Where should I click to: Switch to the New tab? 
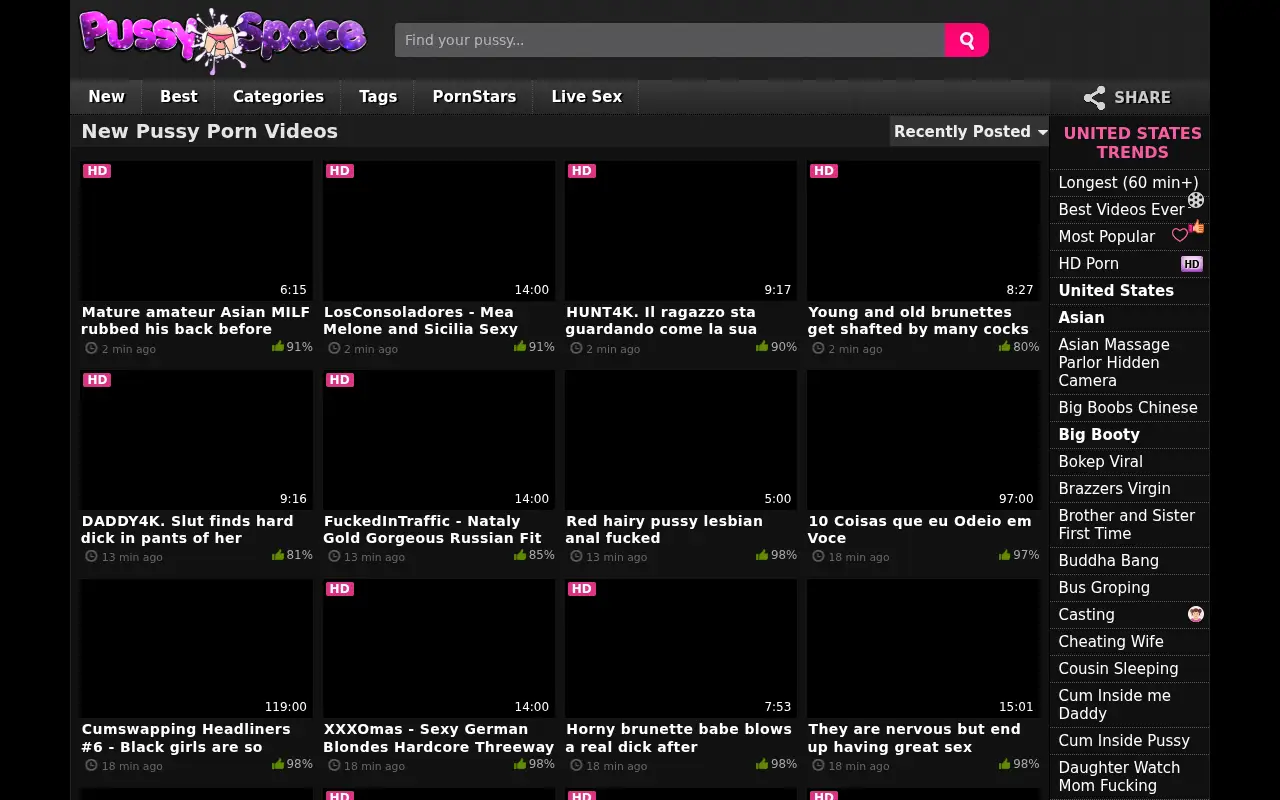(x=106, y=97)
